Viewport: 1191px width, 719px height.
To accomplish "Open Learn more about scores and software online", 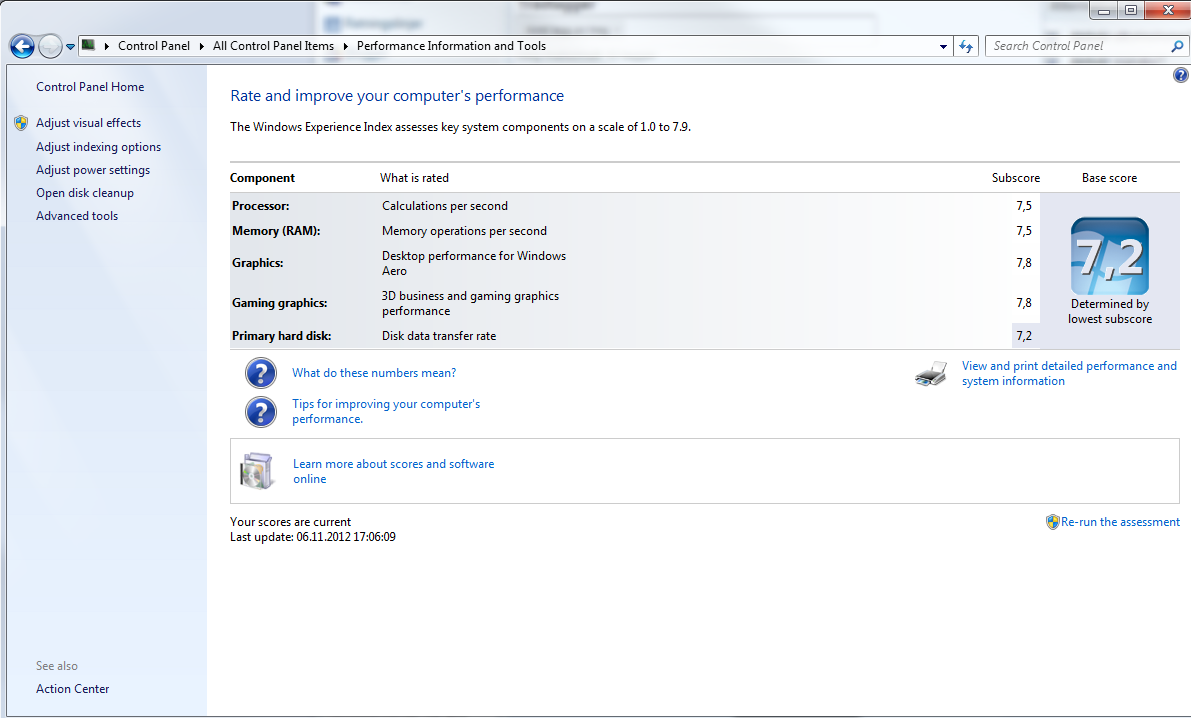I will (x=393, y=471).
